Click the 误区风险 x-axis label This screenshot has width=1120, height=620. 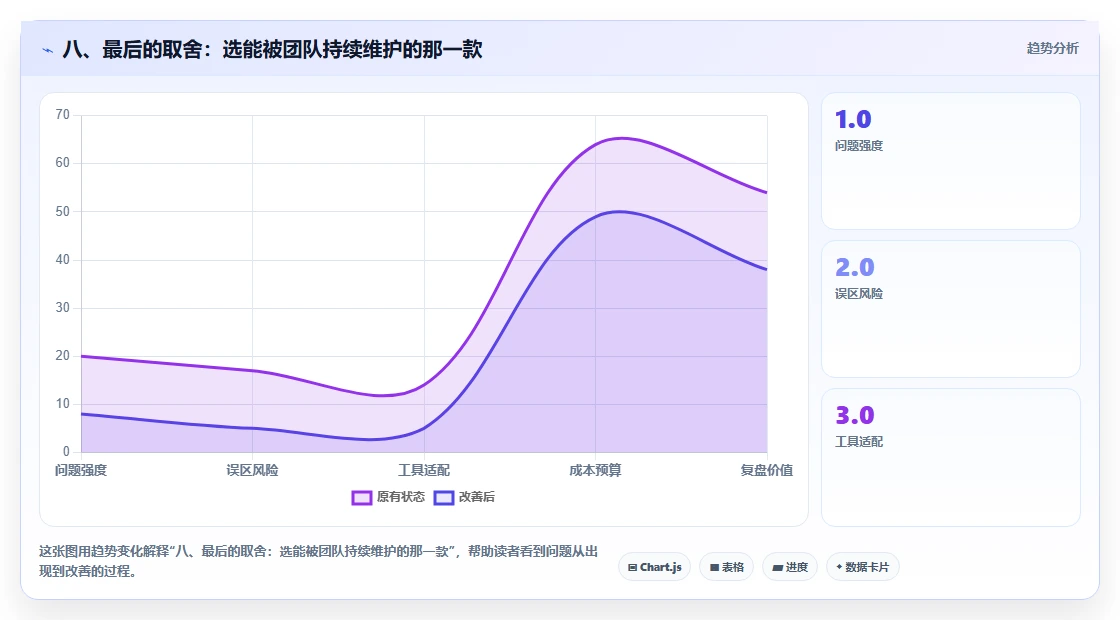tap(252, 470)
